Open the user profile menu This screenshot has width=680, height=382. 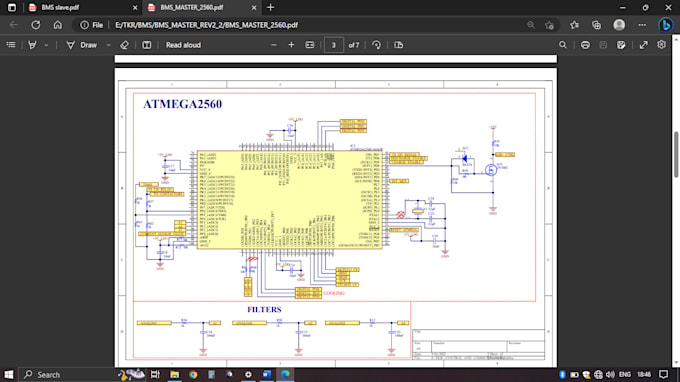tap(619, 25)
